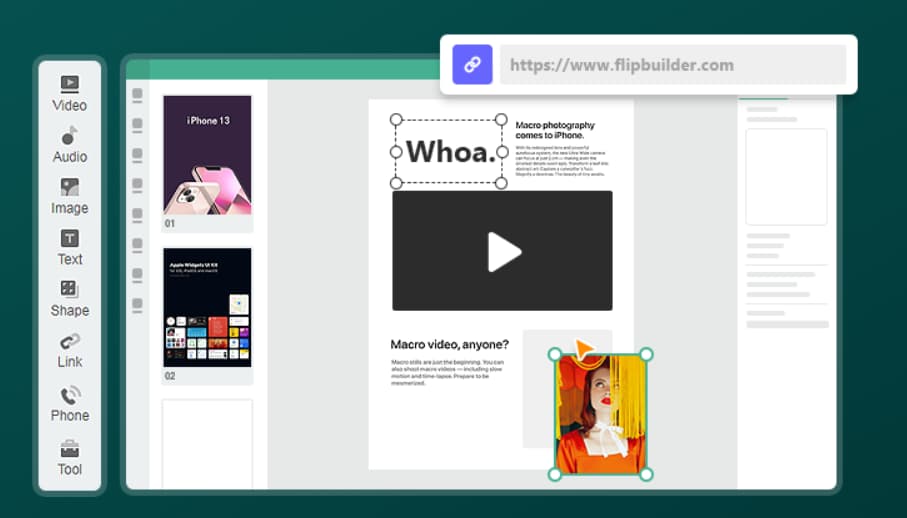Choose the Image tool
Viewport: 907px width, 518px height.
pyautogui.click(x=69, y=196)
